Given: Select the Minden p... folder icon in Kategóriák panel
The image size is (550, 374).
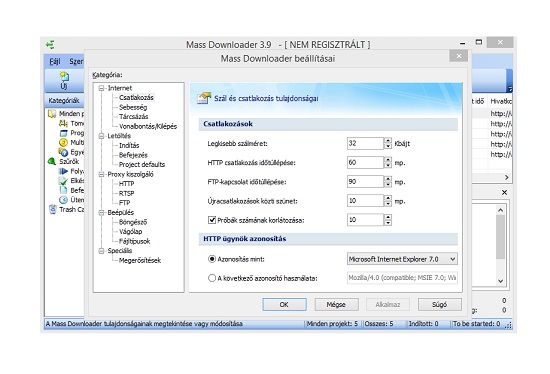Looking at the screenshot, I should 52,114.
